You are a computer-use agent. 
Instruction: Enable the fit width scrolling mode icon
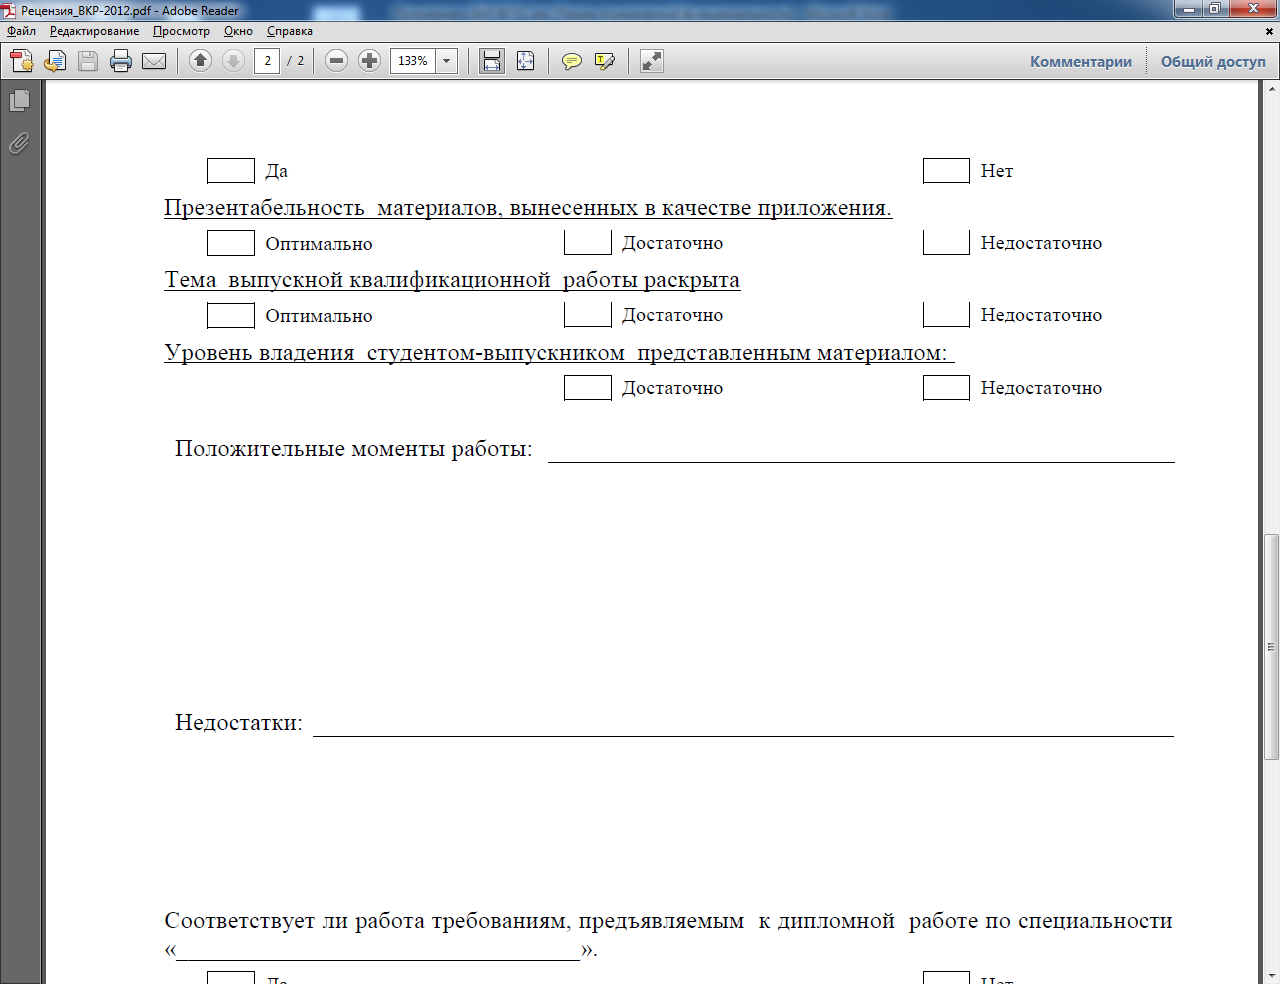tap(492, 61)
